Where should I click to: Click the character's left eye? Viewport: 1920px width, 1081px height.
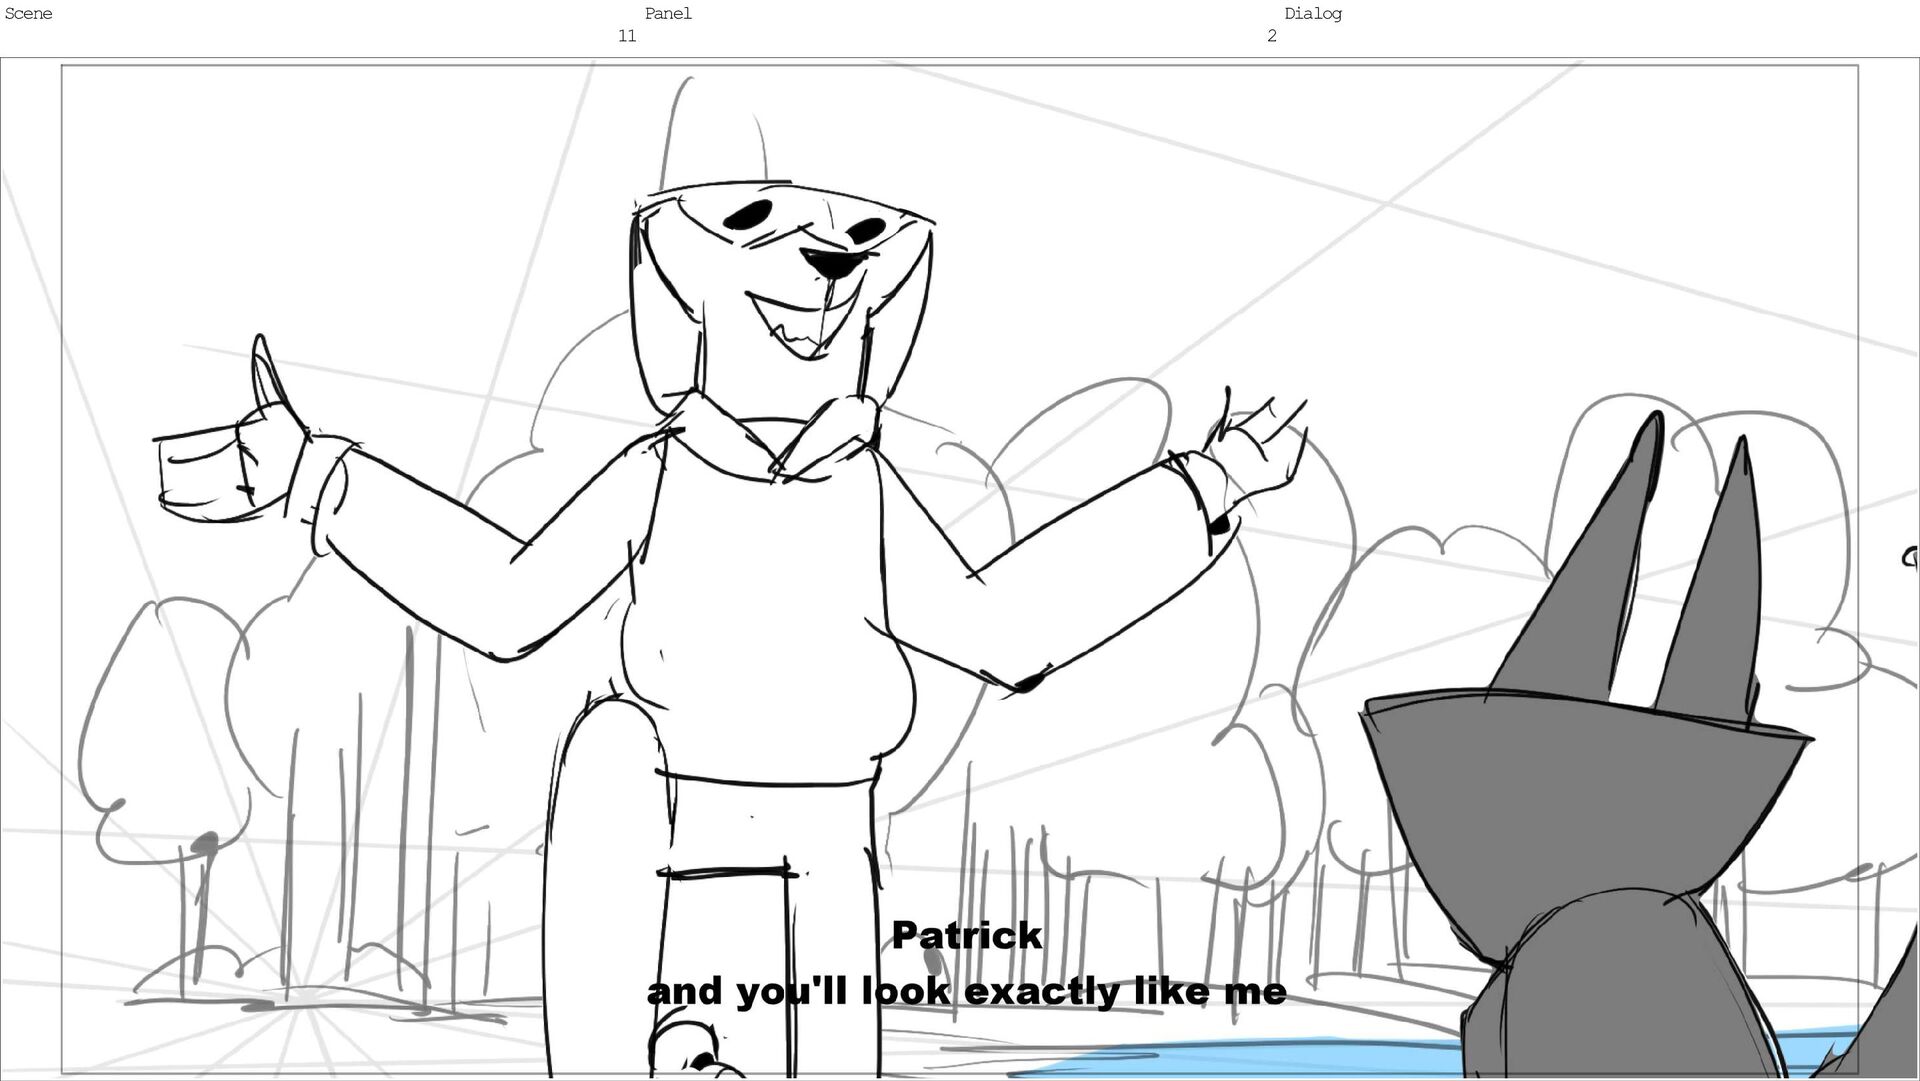tap(749, 214)
